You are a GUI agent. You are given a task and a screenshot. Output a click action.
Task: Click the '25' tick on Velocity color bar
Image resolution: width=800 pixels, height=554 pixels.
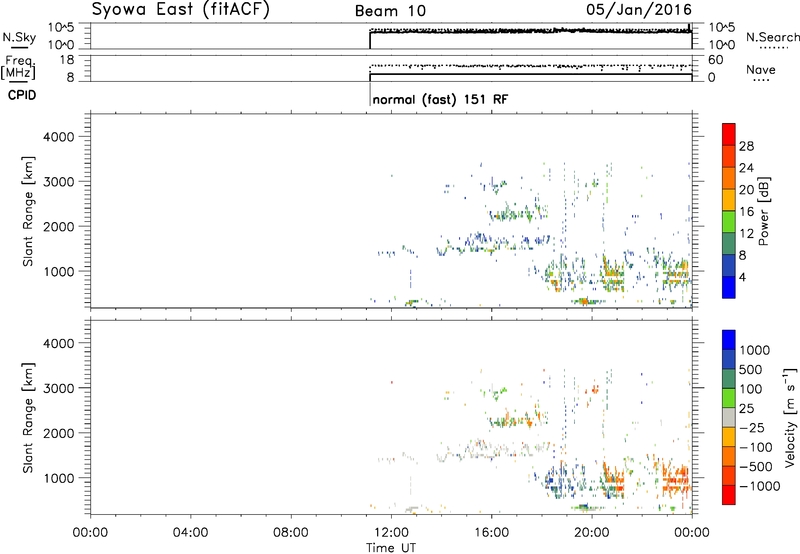tap(746, 409)
